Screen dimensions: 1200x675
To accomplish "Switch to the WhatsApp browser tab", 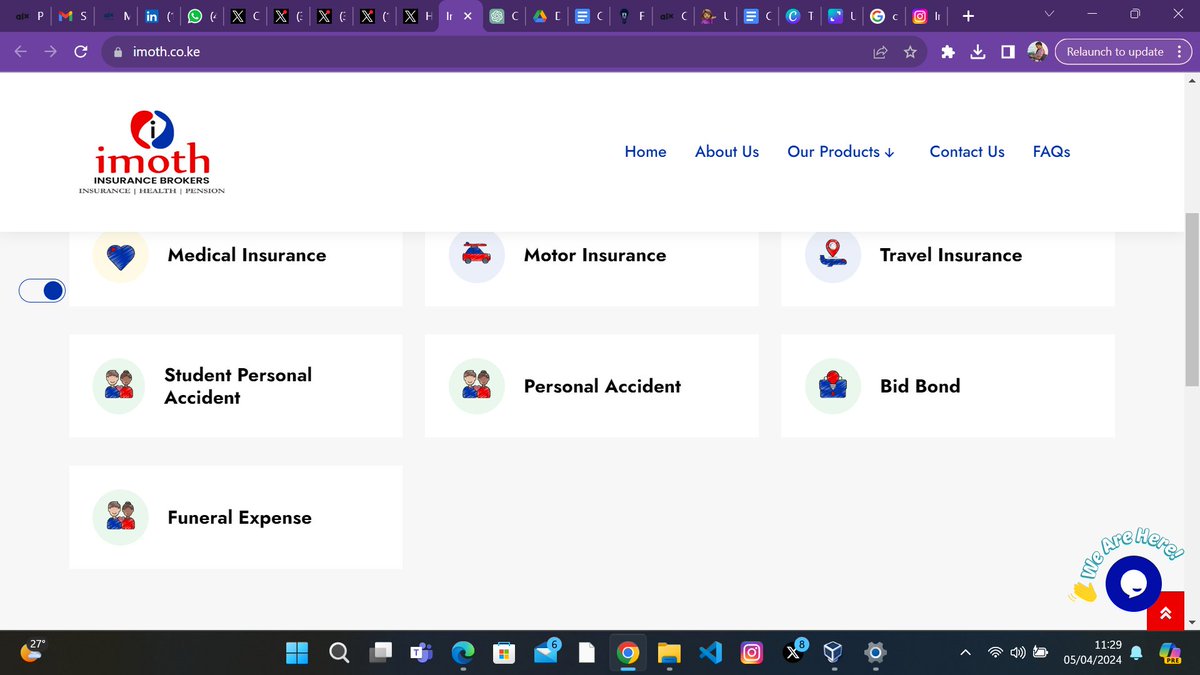I will 201,16.
